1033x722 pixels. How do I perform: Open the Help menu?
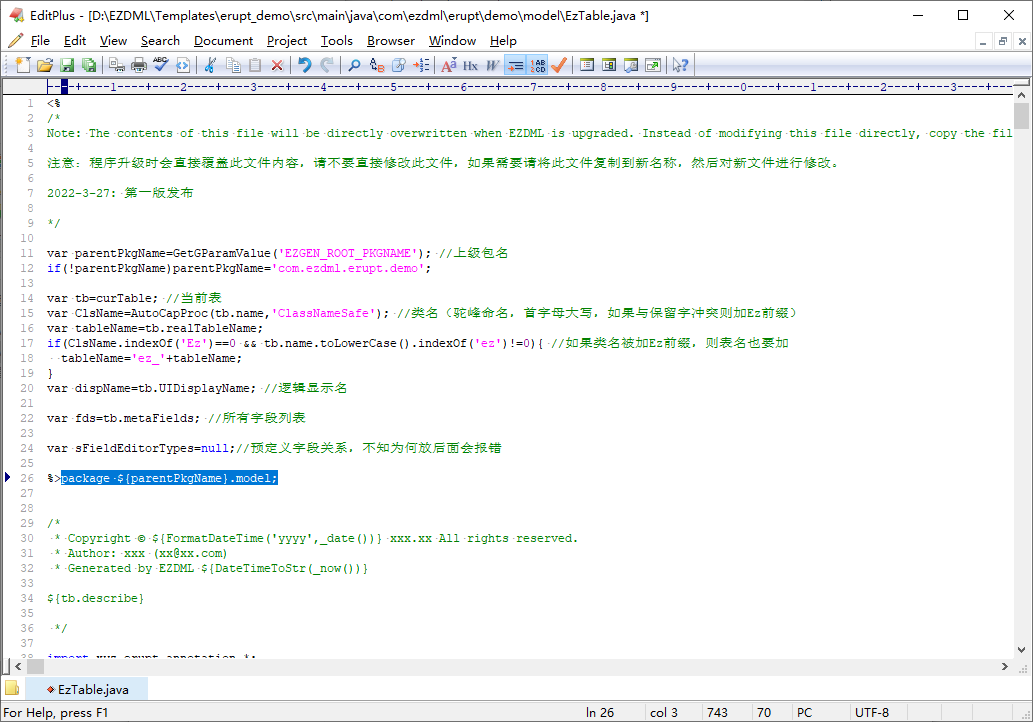point(503,41)
